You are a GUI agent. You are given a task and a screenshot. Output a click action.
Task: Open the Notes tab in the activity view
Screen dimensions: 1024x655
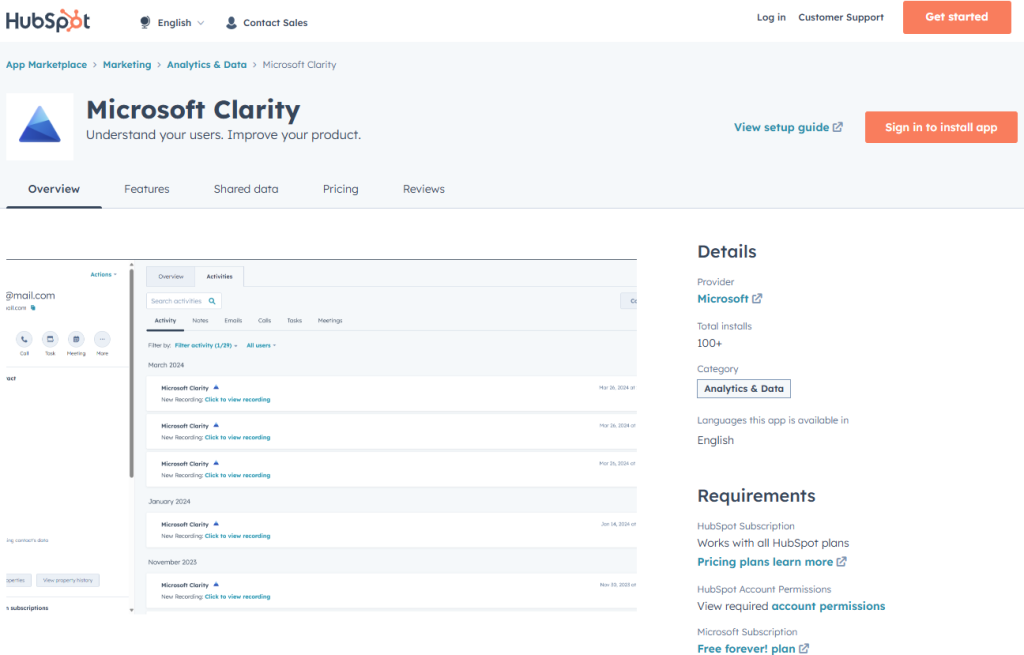pos(199,320)
